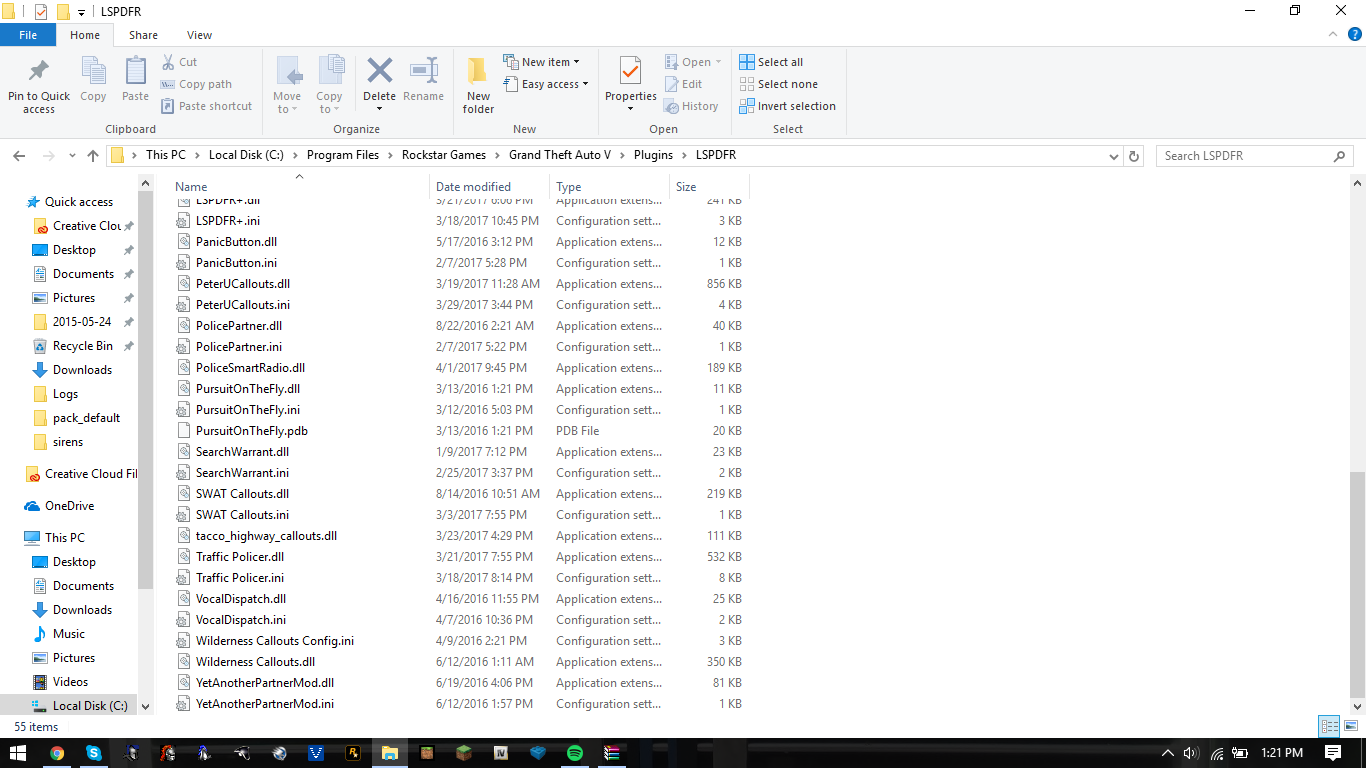1366x768 pixels.
Task: Click the New folder icon in the title bar
Action: pyautogui.click(x=63, y=11)
